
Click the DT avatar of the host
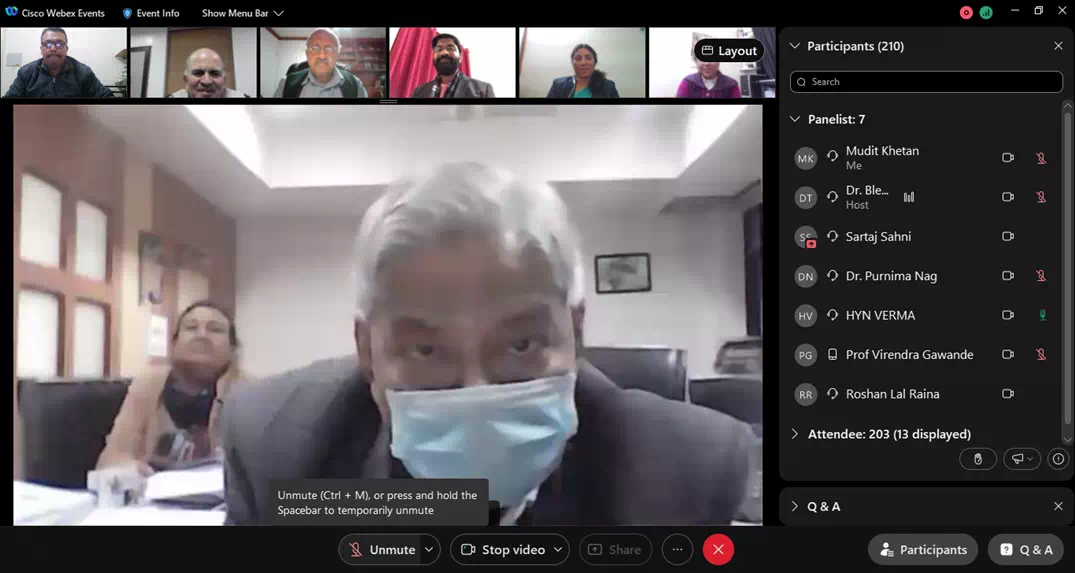806,198
